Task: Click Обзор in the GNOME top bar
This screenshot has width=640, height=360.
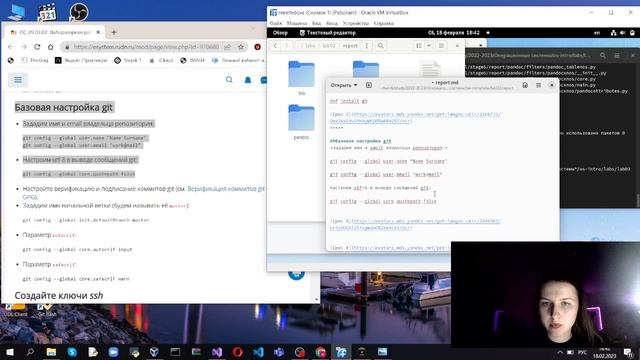Action: point(280,33)
